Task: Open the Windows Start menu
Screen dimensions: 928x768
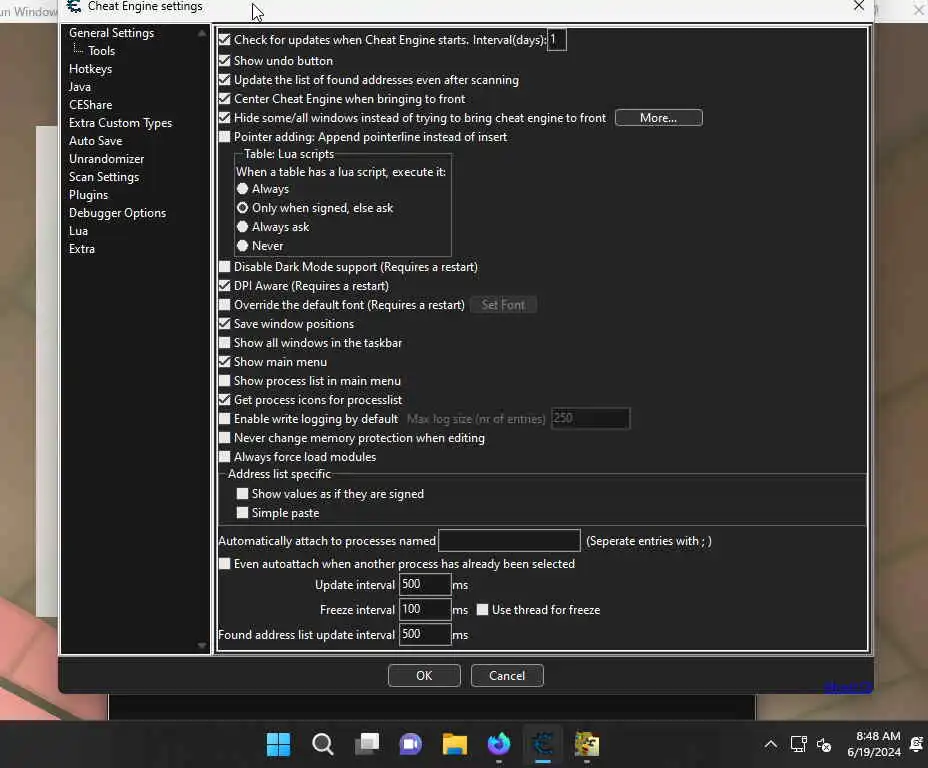Action: (278, 744)
